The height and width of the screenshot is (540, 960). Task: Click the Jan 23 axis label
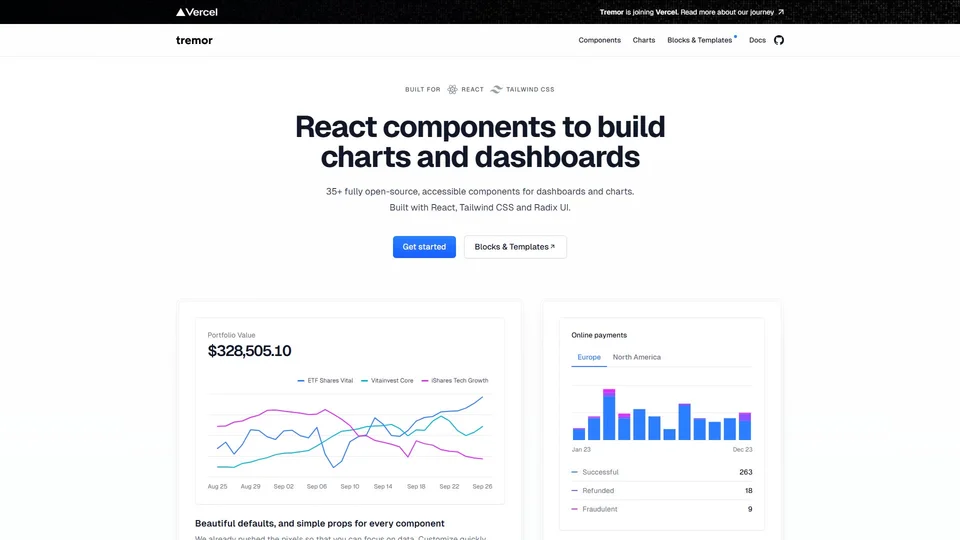click(581, 449)
